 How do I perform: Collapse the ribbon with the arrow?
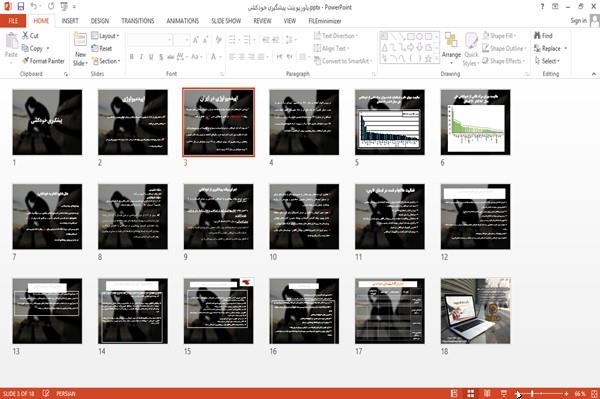pyautogui.click(x=593, y=74)
